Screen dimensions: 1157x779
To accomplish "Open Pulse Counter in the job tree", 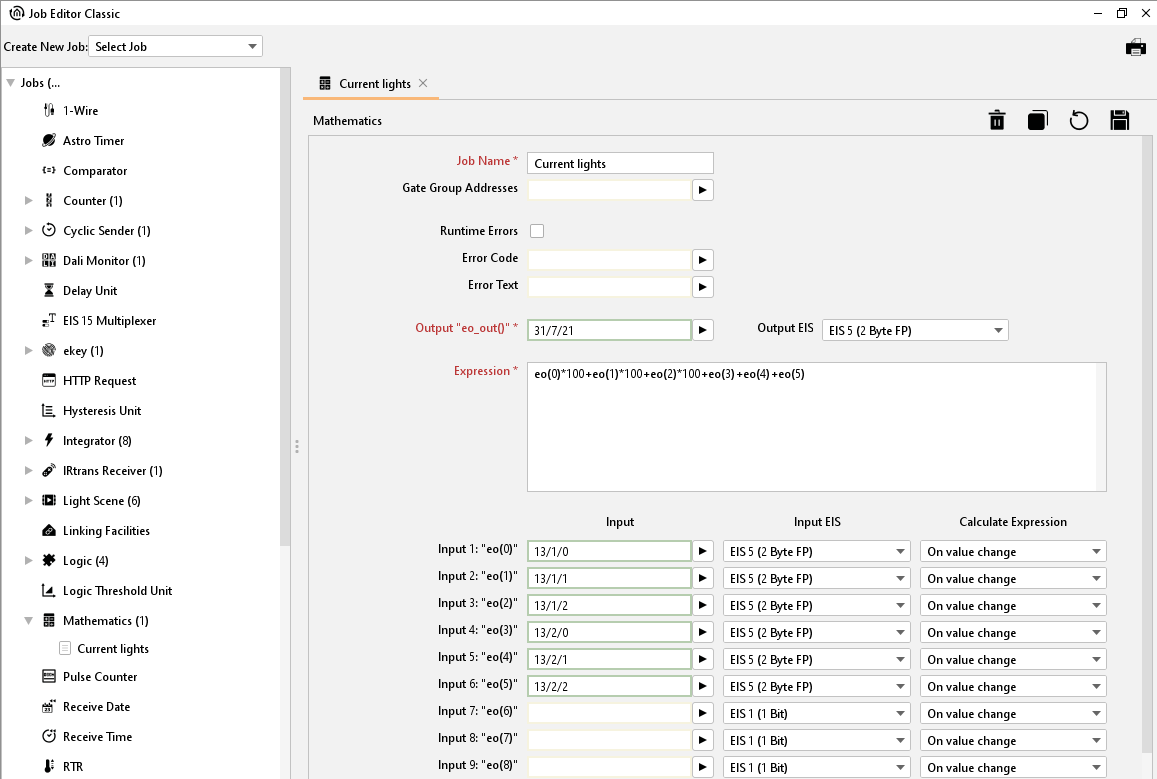I will pyautogui.click(x=100, y=677).
